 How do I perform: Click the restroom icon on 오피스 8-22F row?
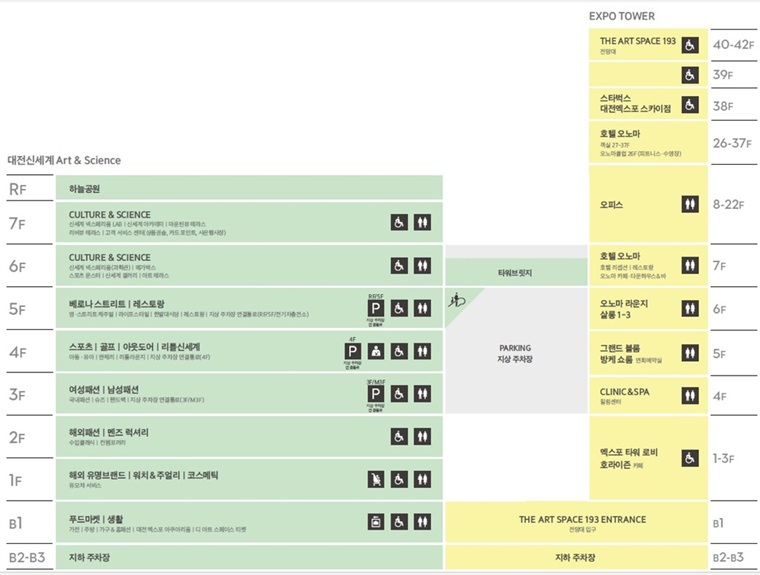tap(690, 204)
